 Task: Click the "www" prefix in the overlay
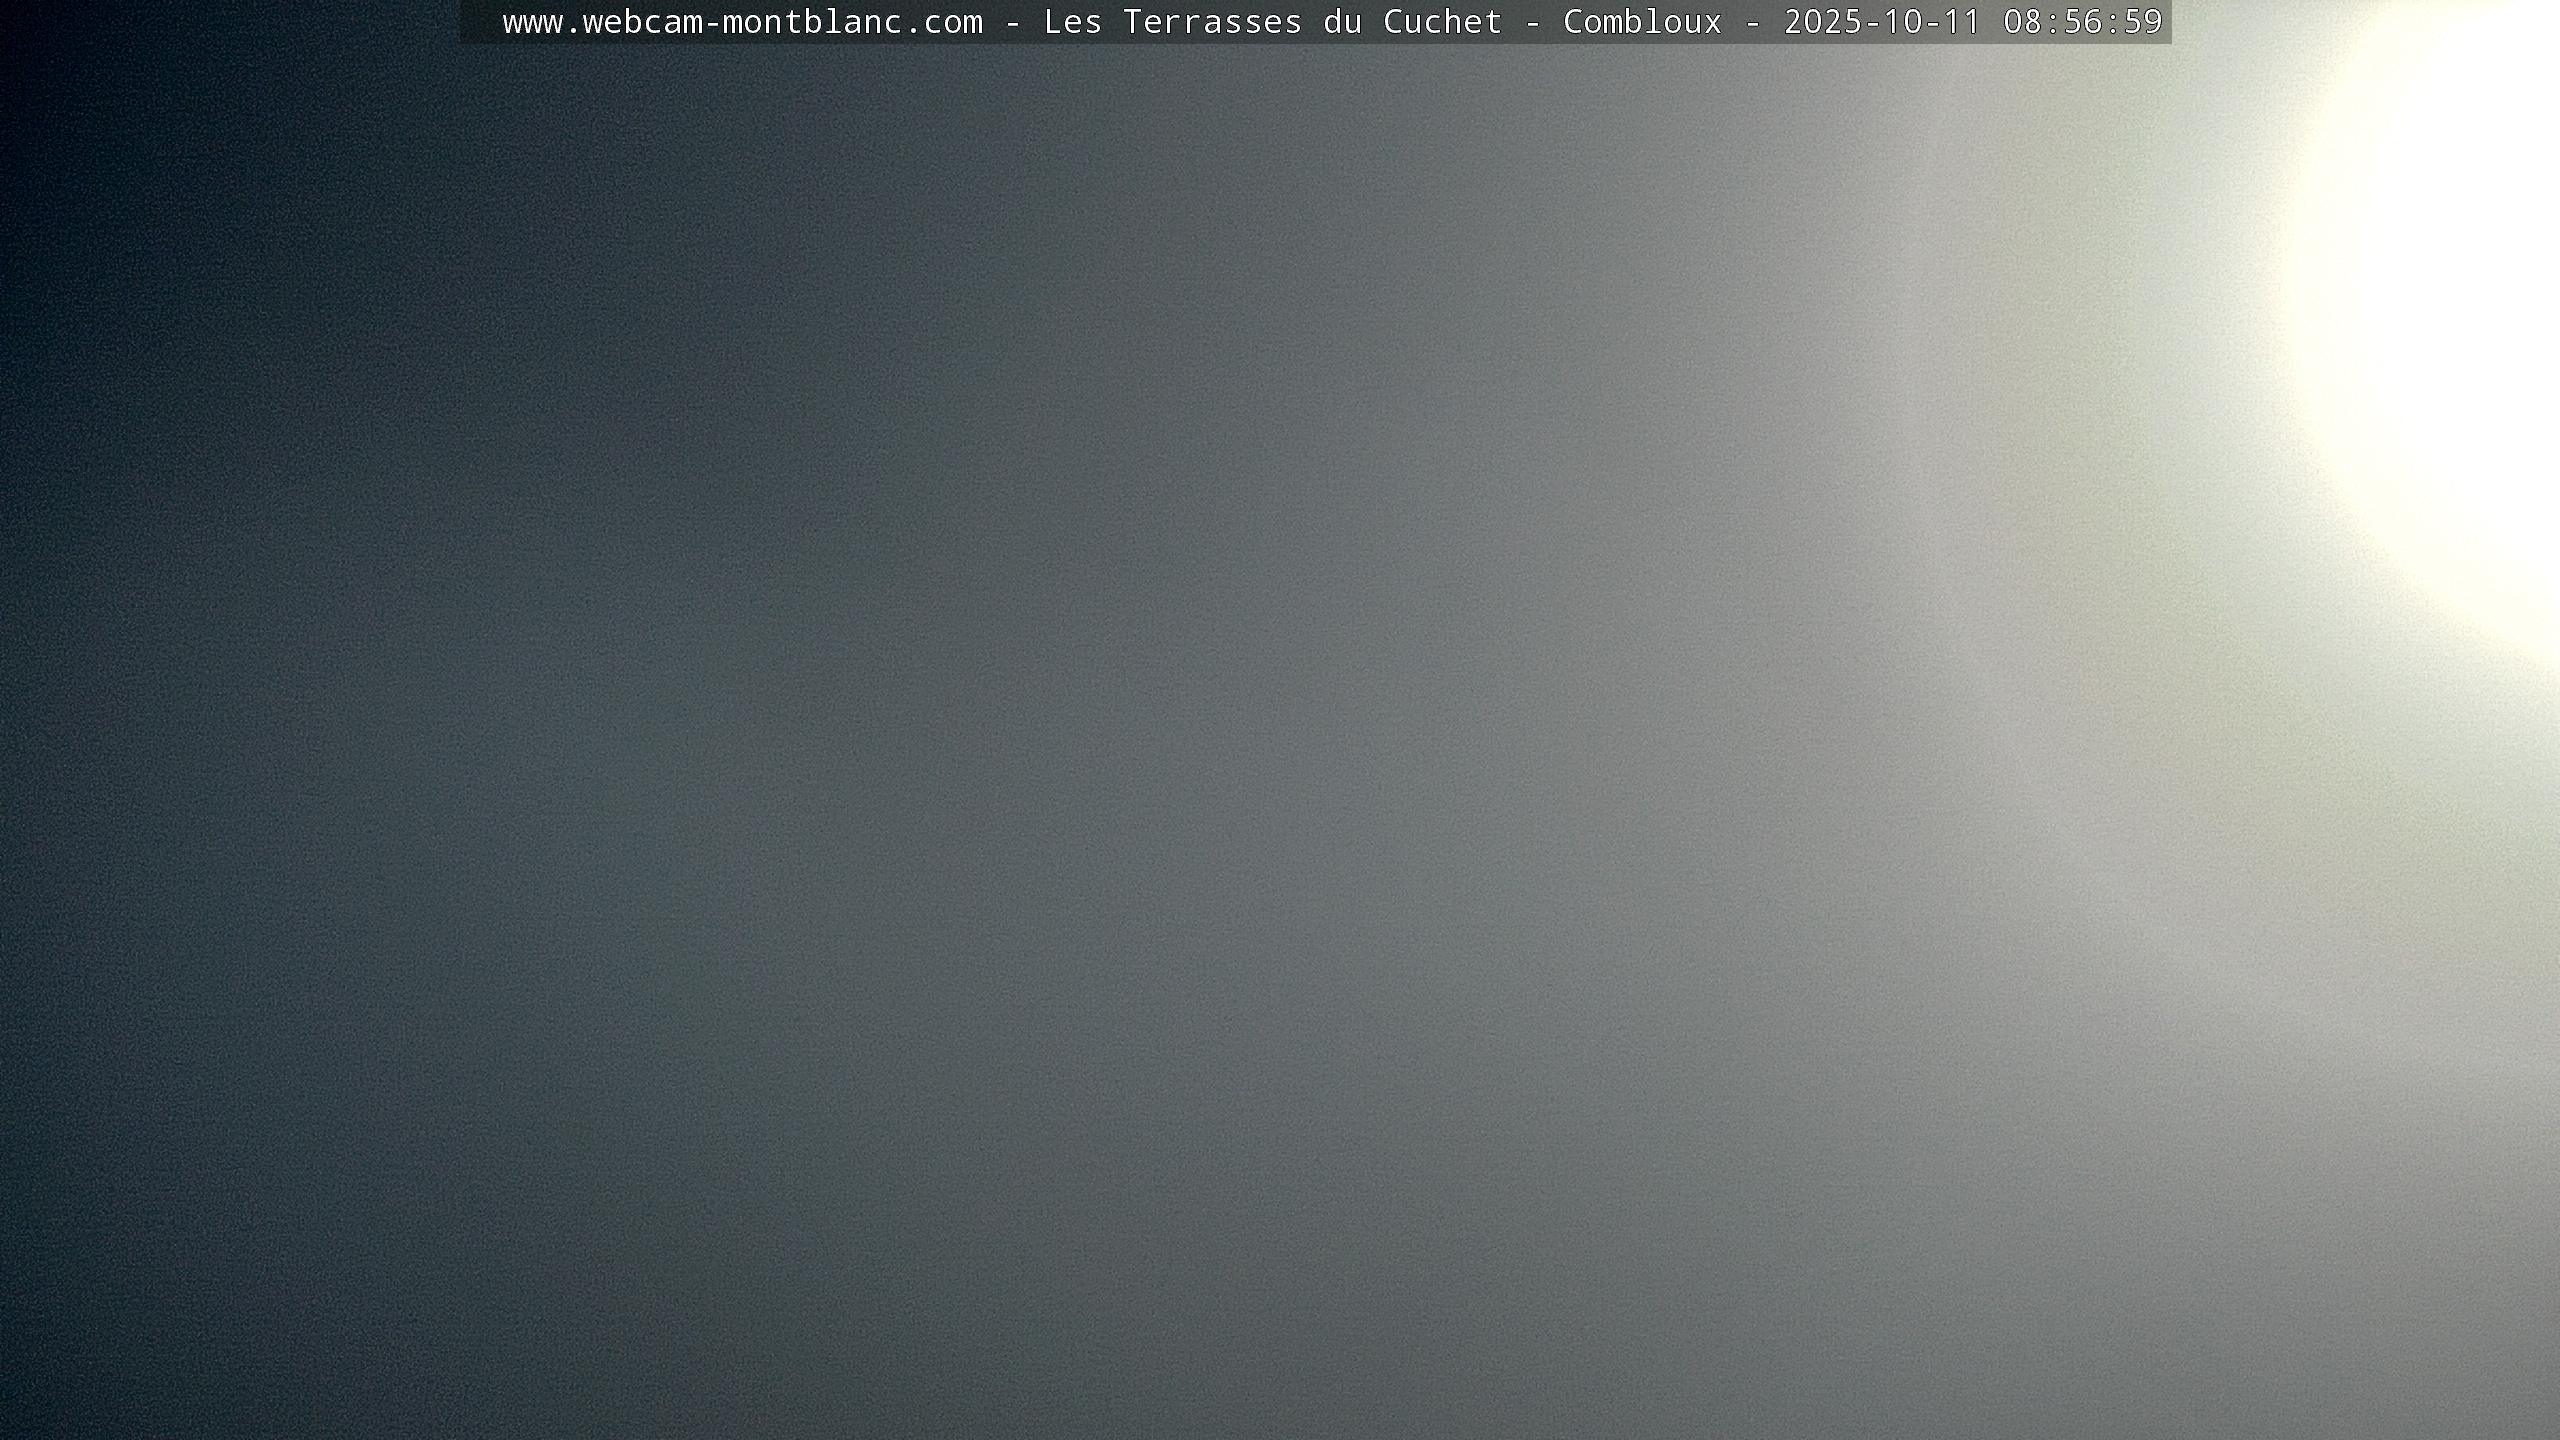532,22
